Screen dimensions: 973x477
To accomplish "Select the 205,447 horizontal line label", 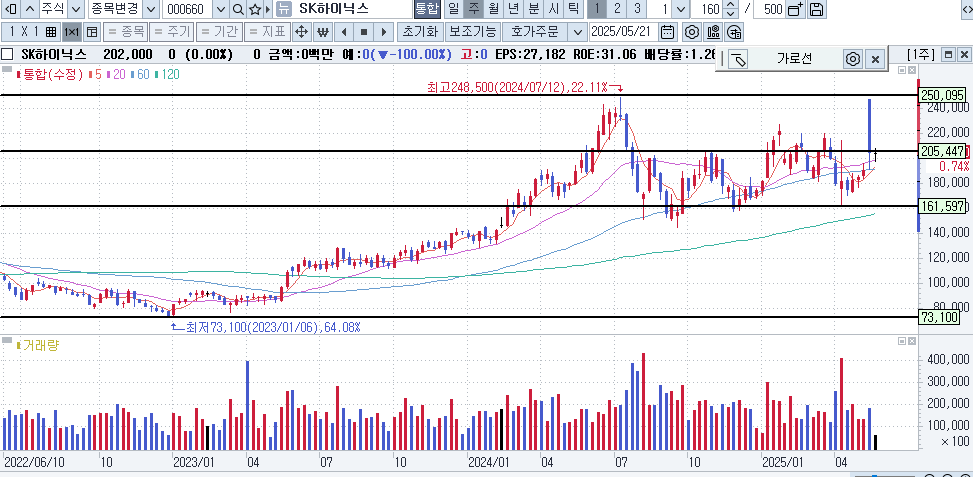I will click(x=943, y=151).
